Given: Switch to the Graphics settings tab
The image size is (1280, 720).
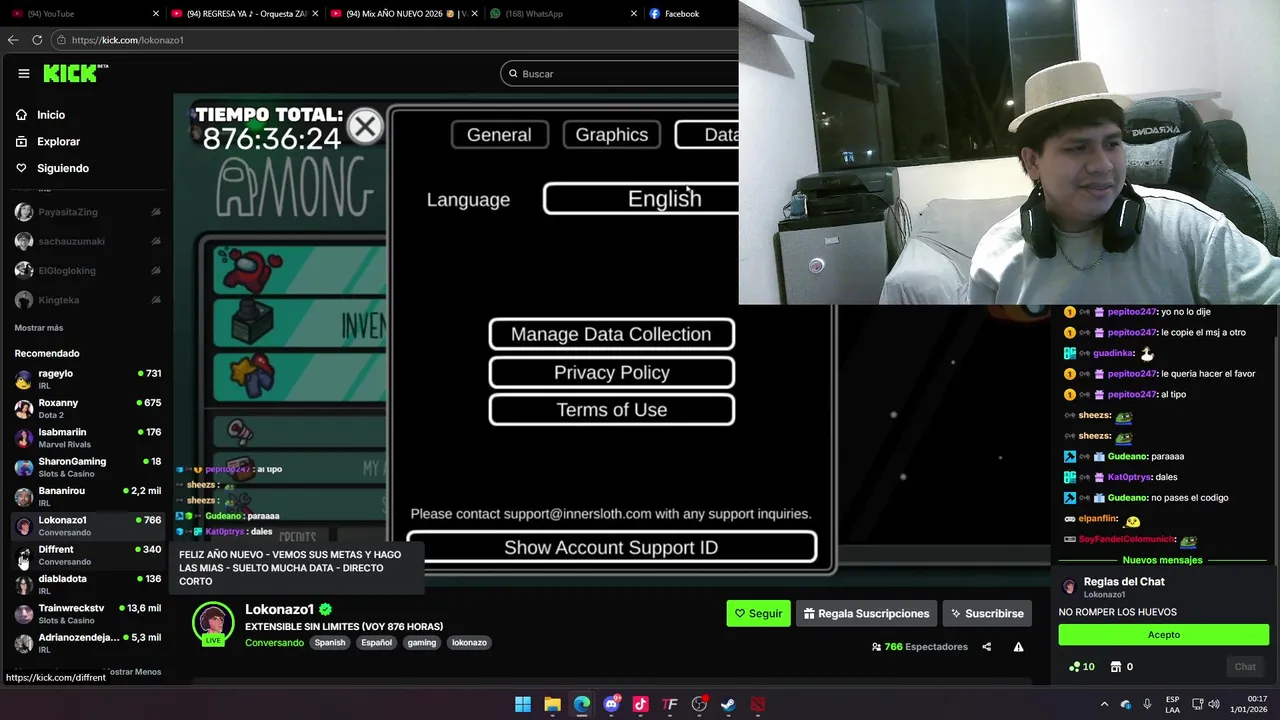Looking at the screenshot, I should point(612,135).
